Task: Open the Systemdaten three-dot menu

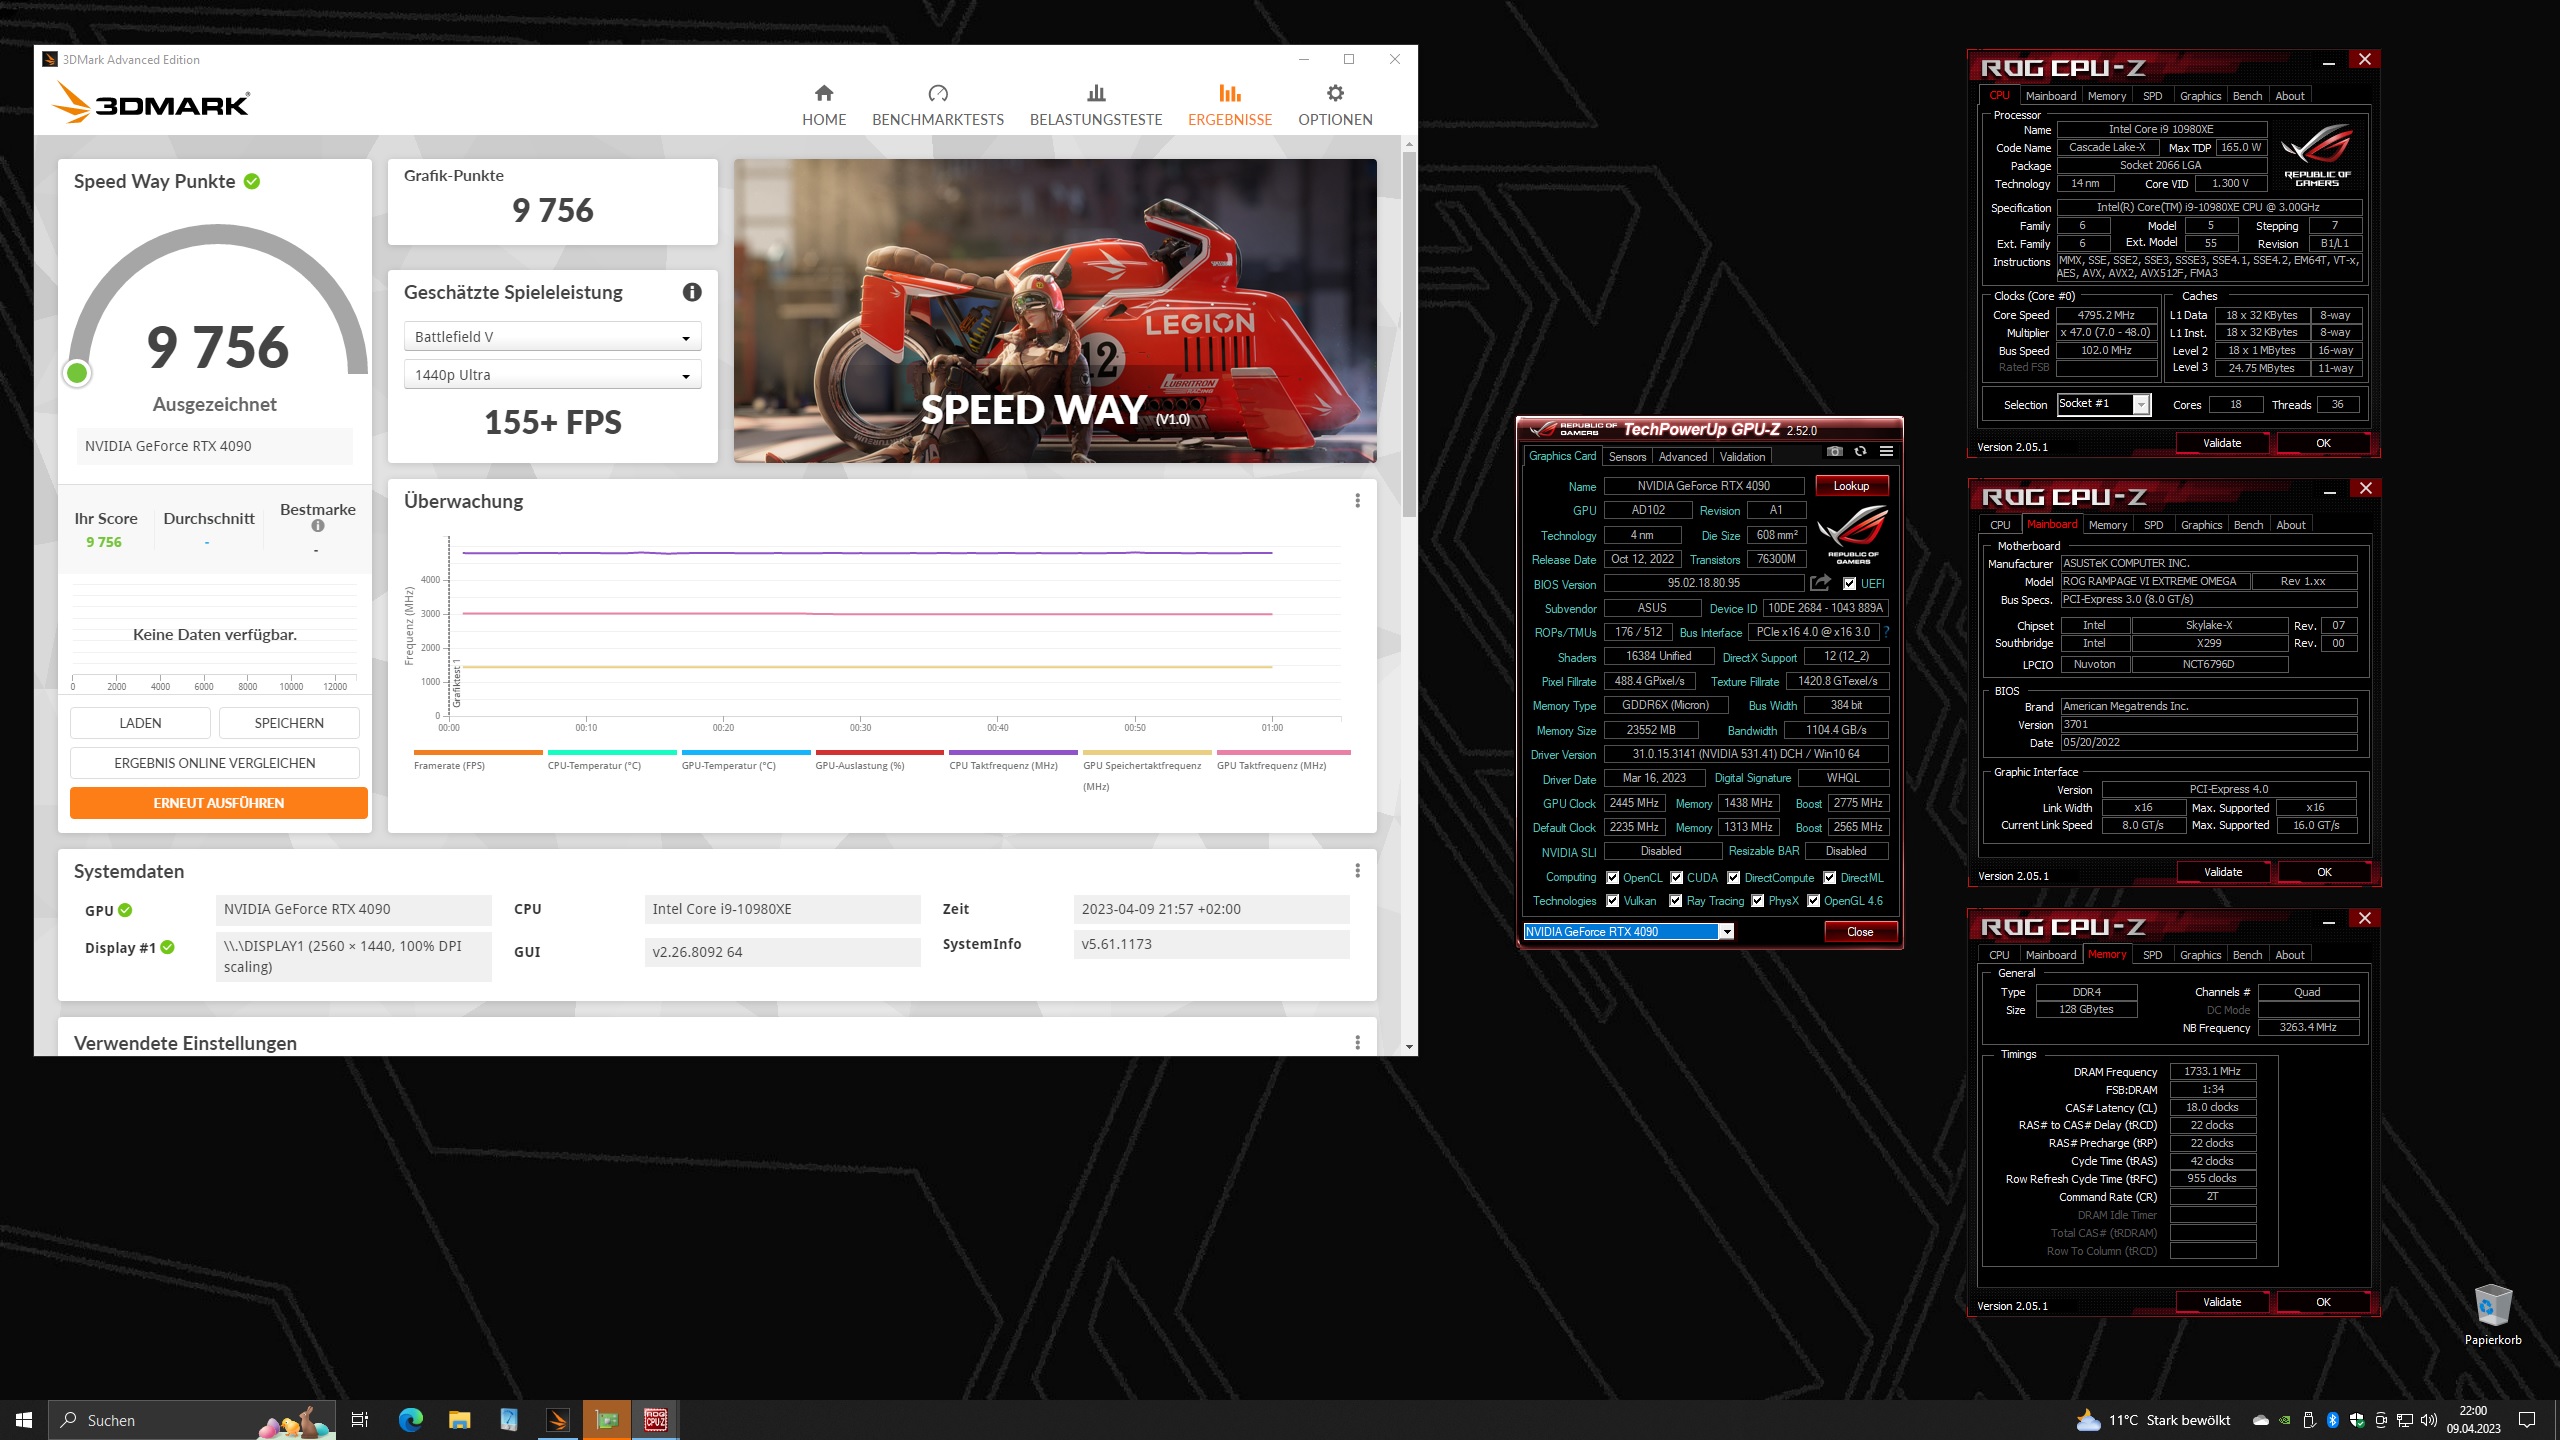Action: coord(1357,871)
